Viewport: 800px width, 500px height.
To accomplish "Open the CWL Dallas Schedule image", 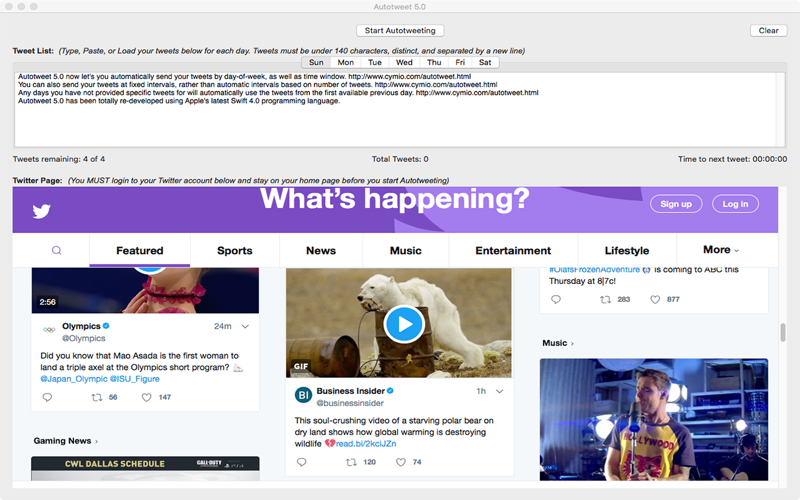I will [x=145, y=468].
